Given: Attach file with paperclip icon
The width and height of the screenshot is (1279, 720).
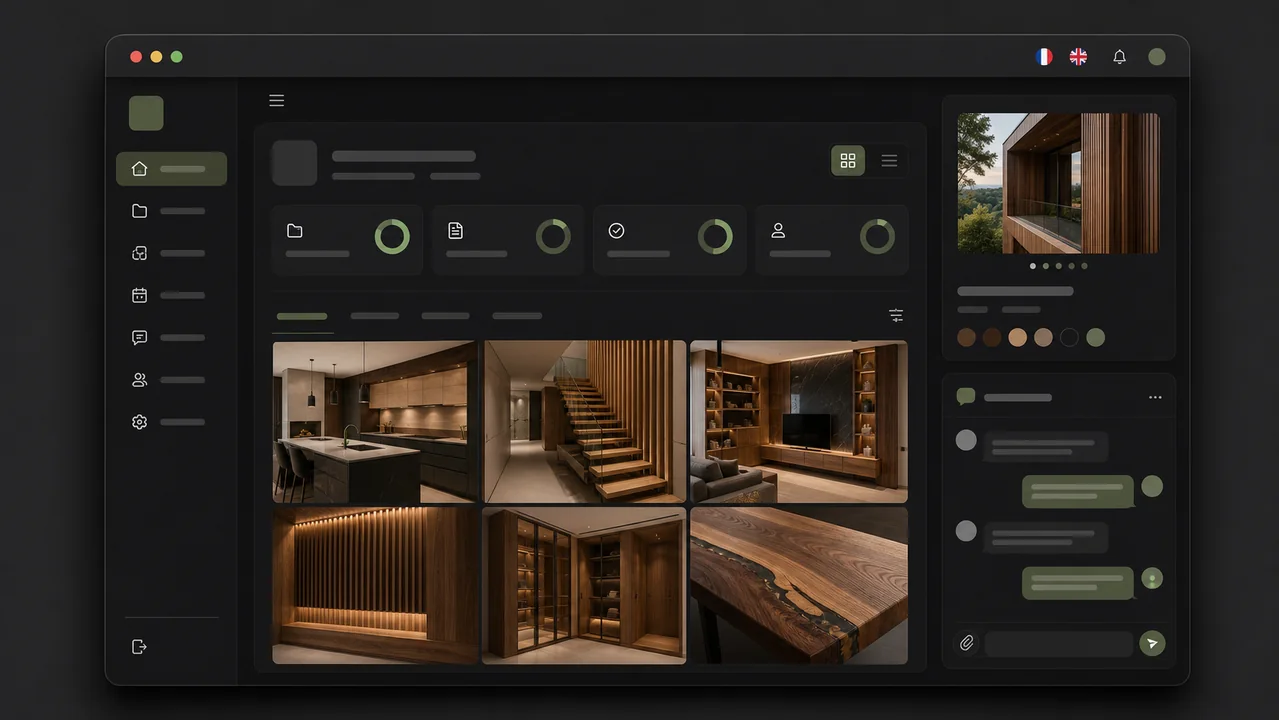Looking at the screenshot, I should point(967,643).
